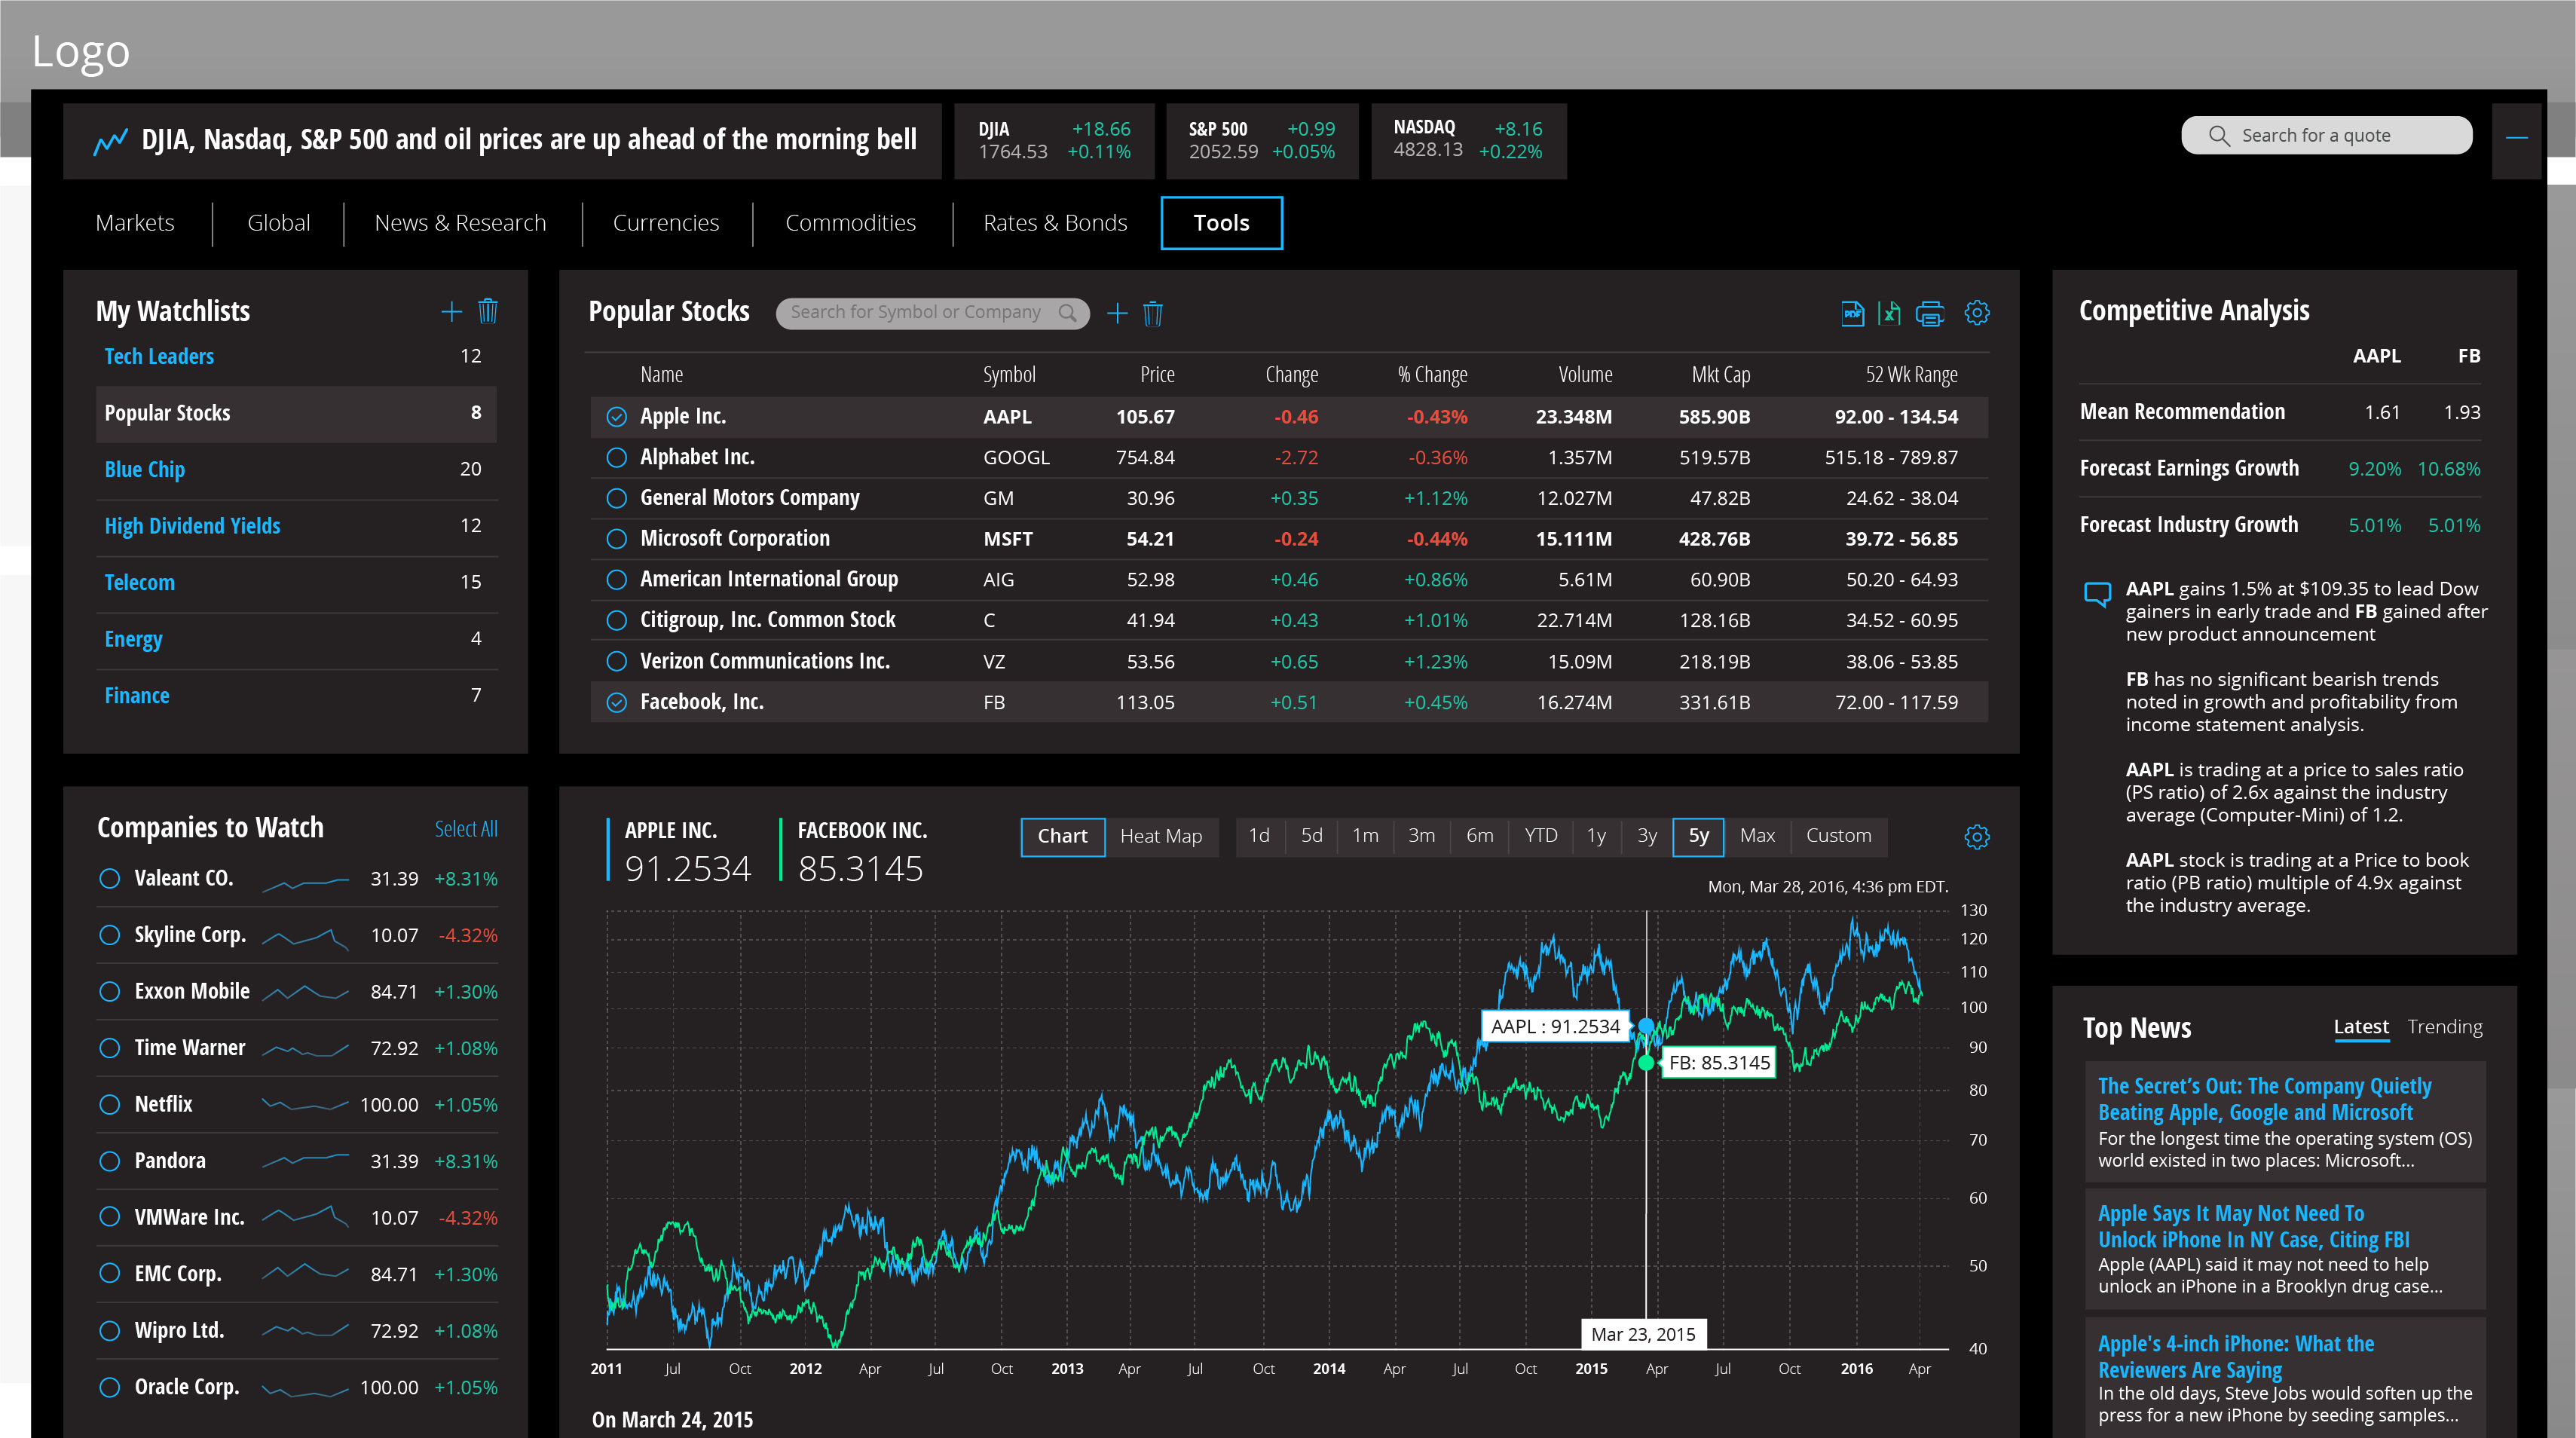The image size is (2576, 1438).
Task: Open the Markets menu
Action: [135, 223]
